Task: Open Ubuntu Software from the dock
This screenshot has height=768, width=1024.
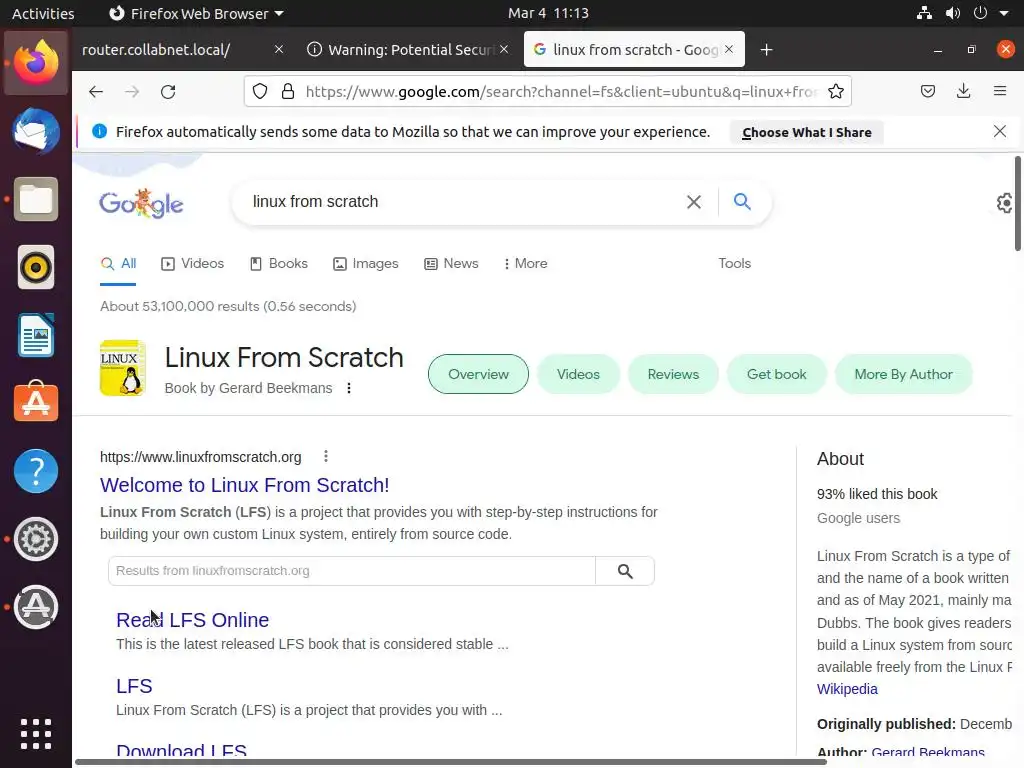Action: 36,402
